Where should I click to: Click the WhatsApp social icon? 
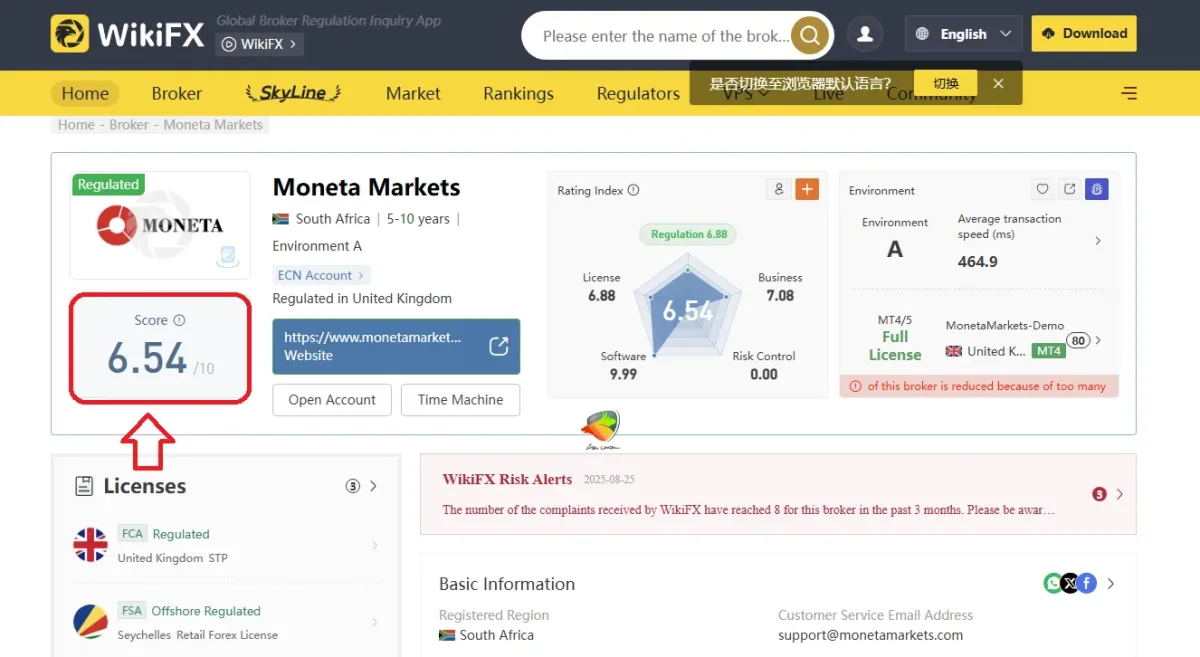pyautogui.click(x=1053, y=583)
